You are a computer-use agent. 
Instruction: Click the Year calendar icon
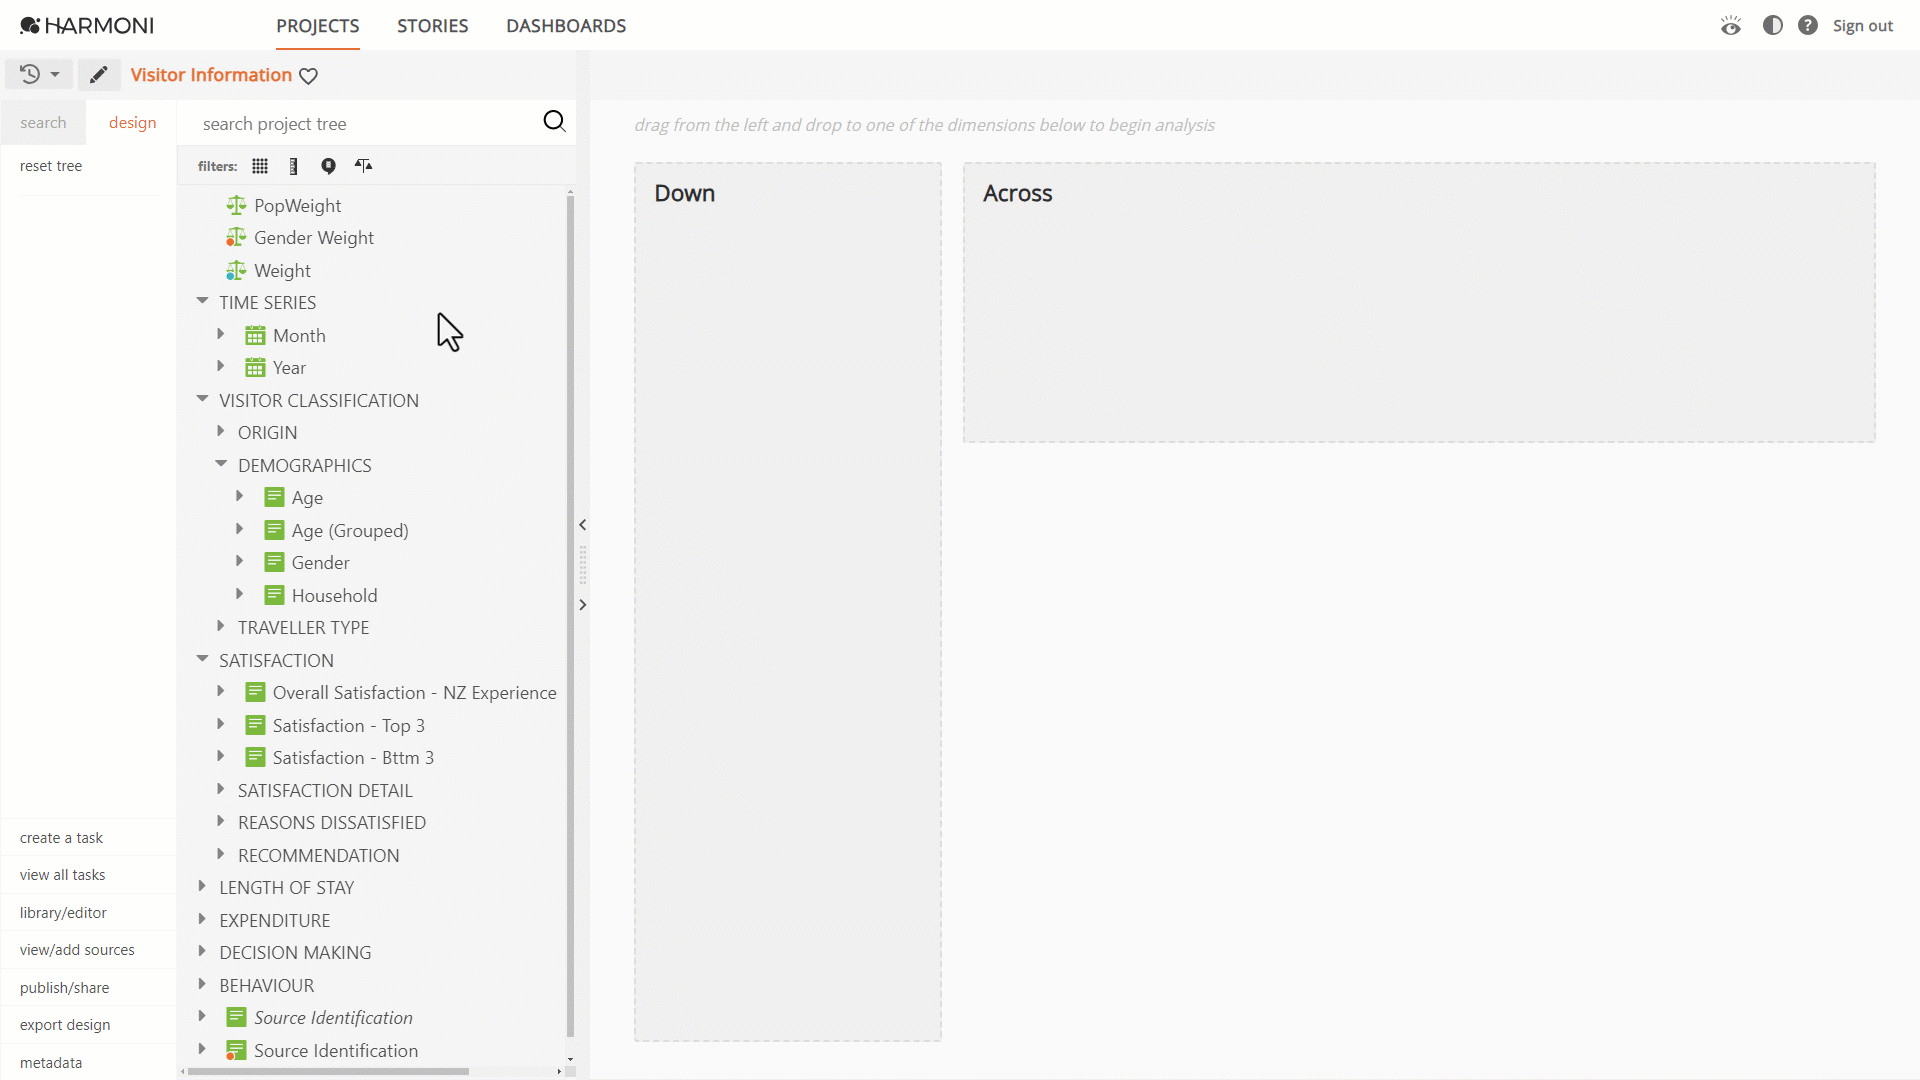[x=255, y=368]
